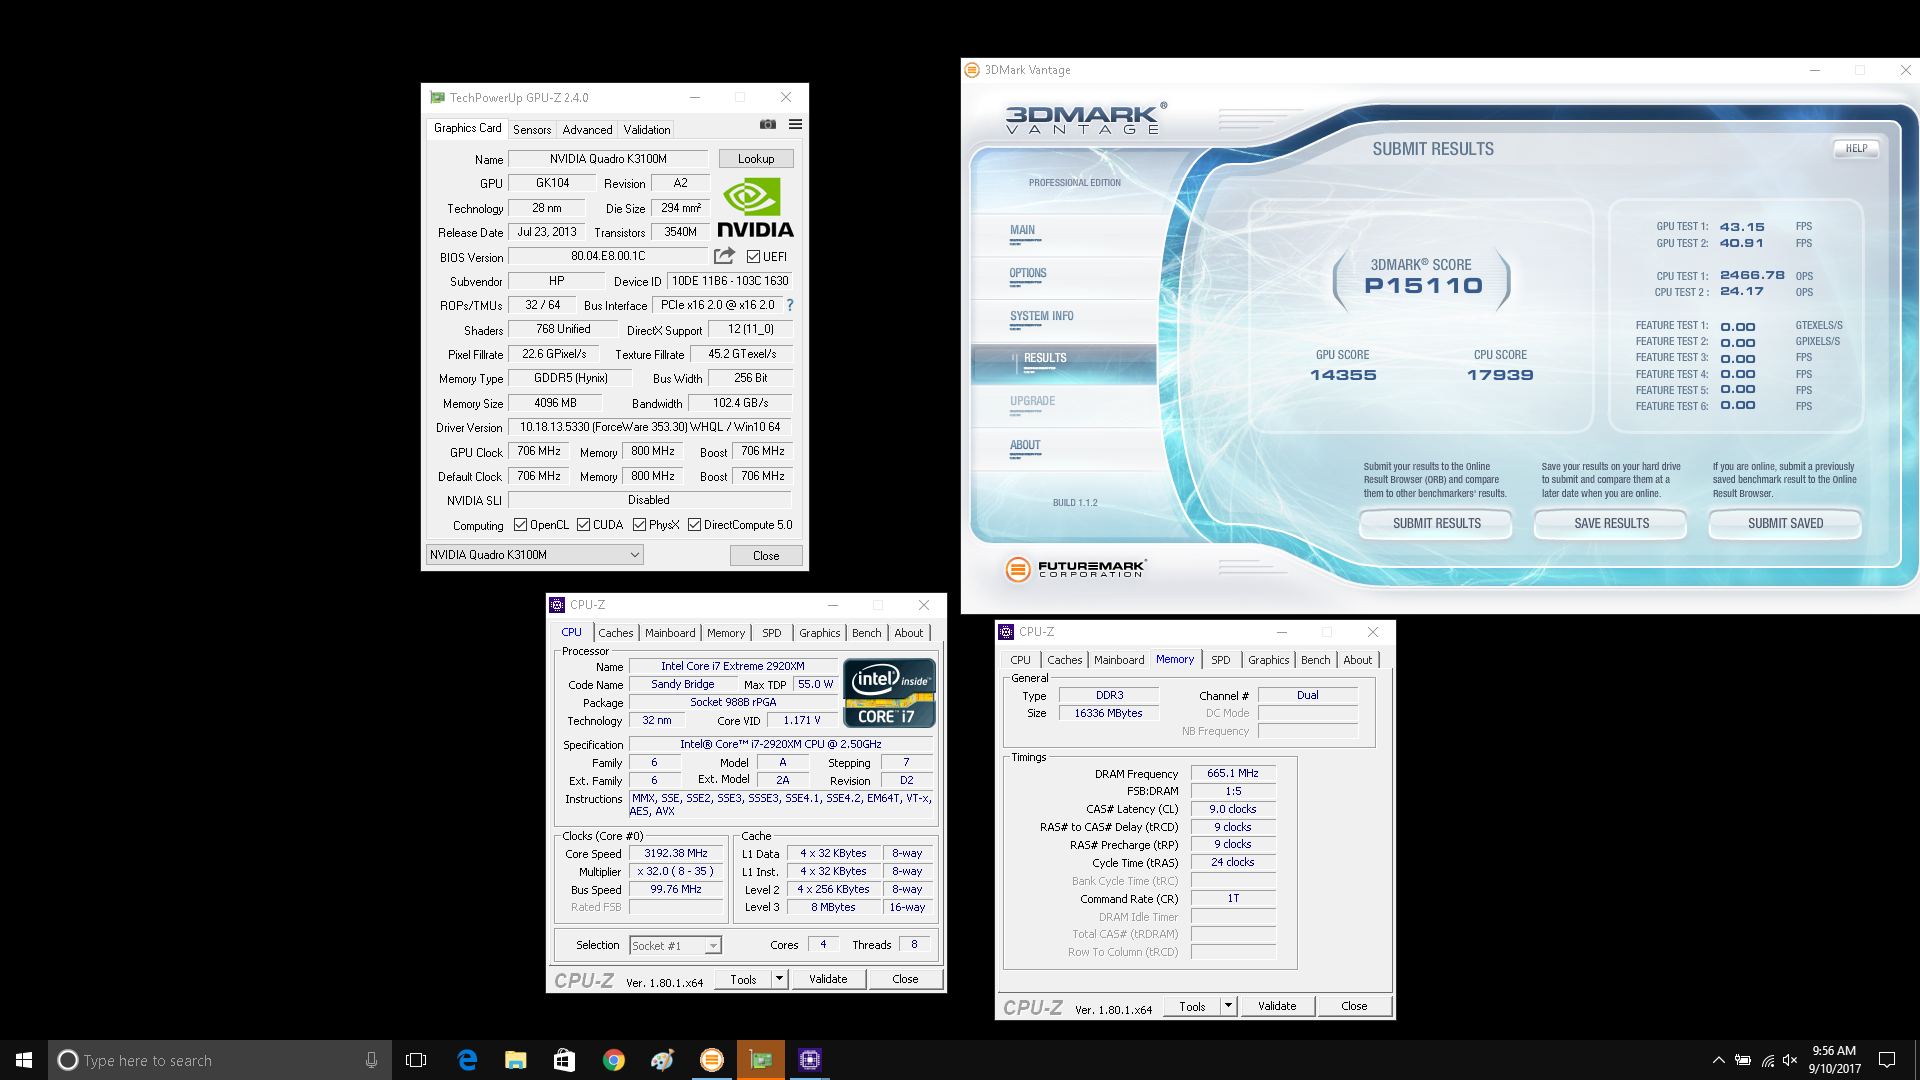Click the Lookup button in GPU-Z

pos(756,159)
